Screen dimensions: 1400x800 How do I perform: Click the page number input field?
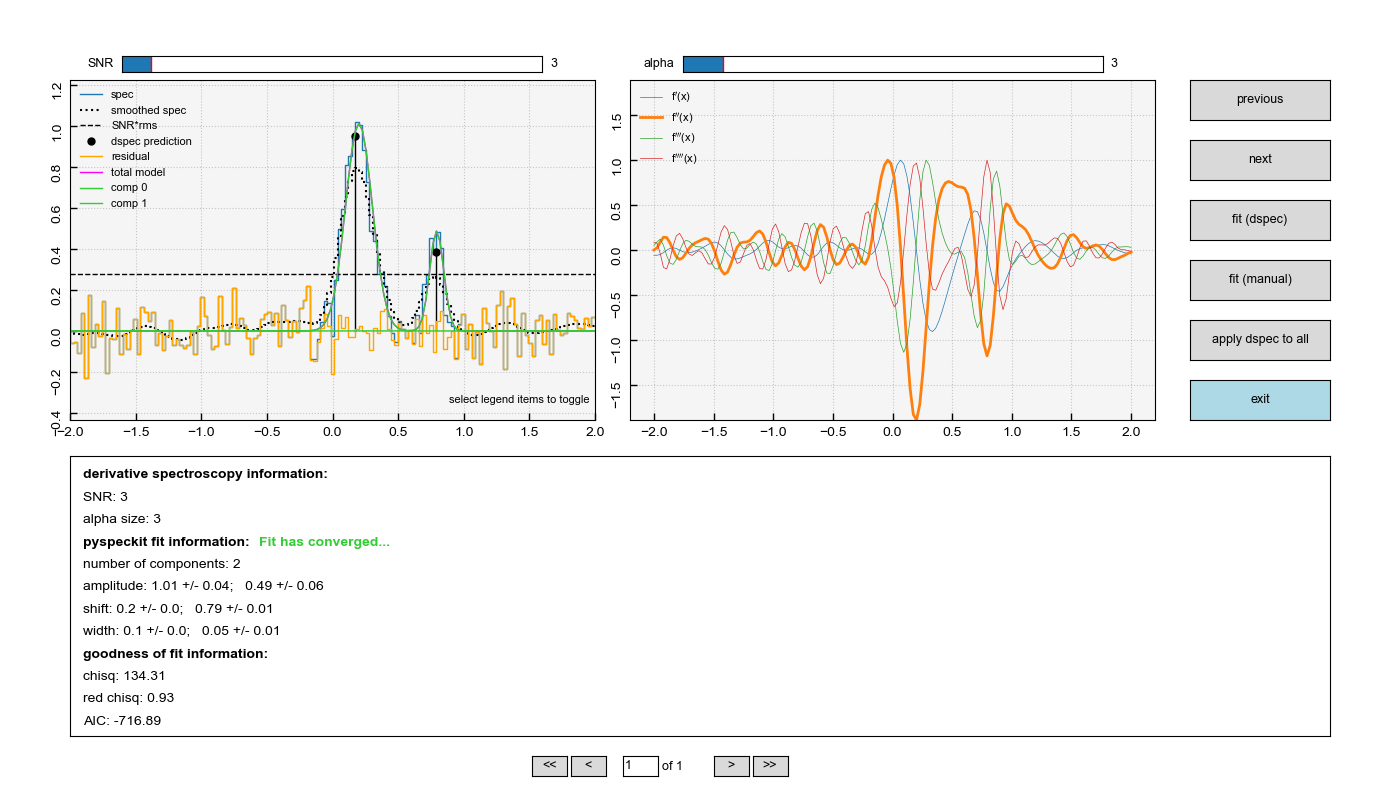[640, 766]
